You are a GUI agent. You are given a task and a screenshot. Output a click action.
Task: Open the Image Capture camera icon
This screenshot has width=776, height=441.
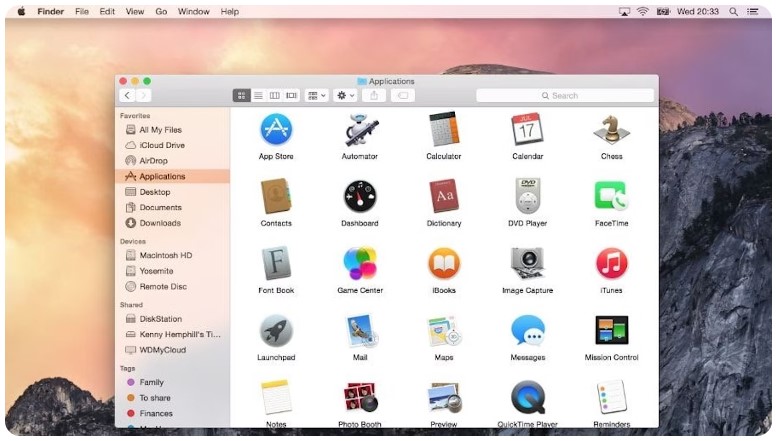528,263
